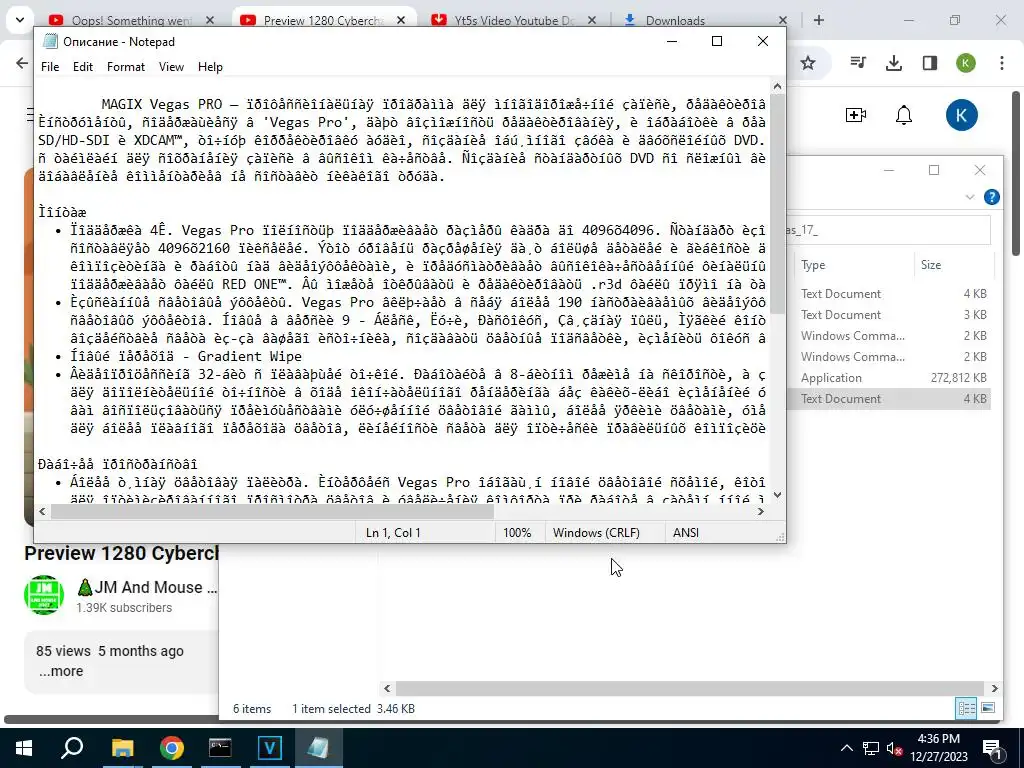Click Notepad vertical scrollbar down arrow
The height and width of the screenshot is (768, 1024).
coord(777,495)
